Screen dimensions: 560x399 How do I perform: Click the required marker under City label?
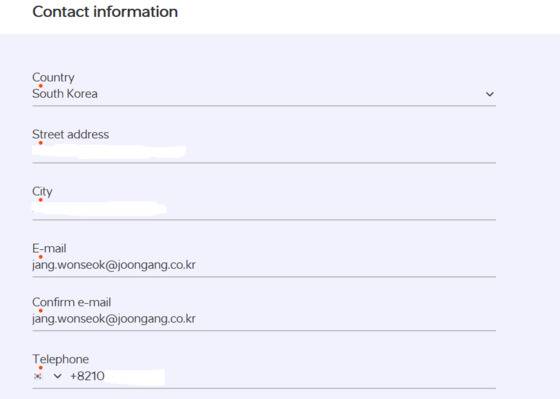40,200
